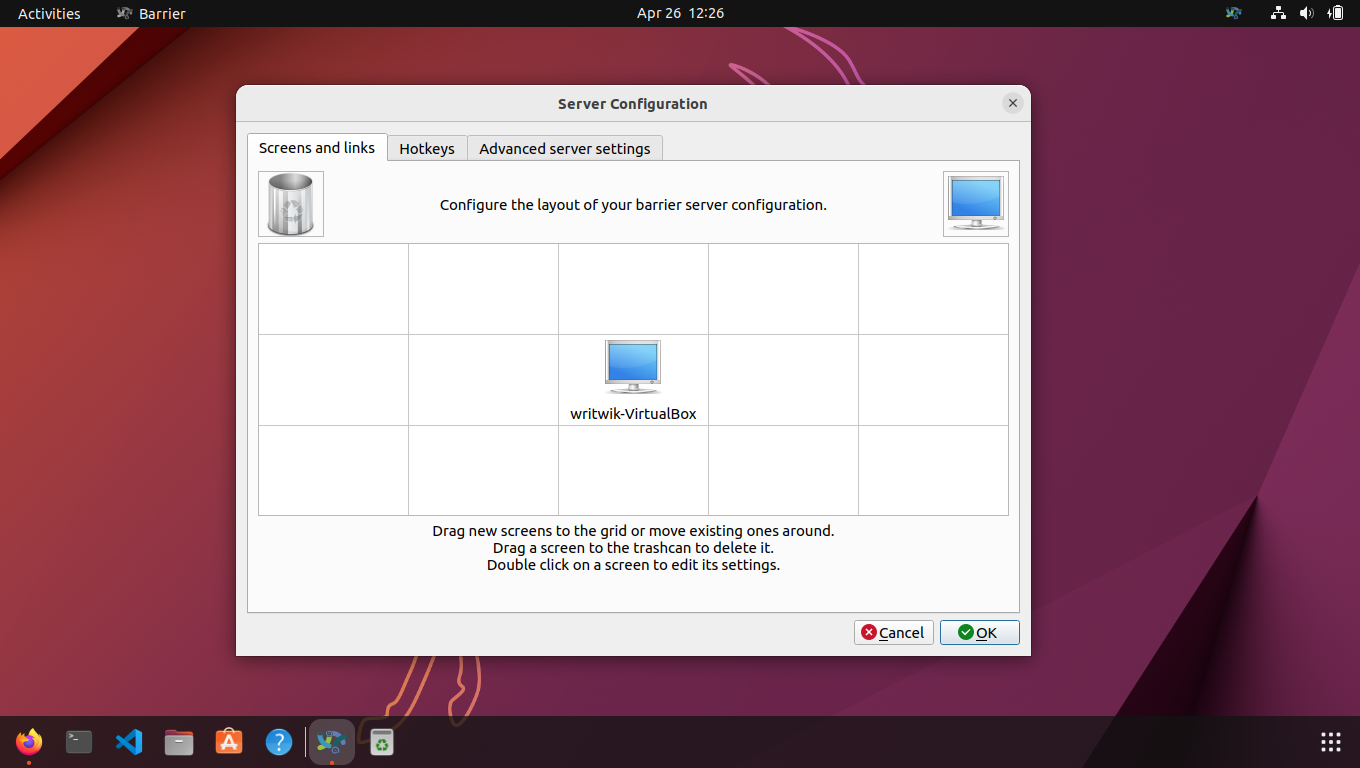The image size is (1360, 768).
Task: Click the trashcan icon for deleting screens
Action: (290, 203)
